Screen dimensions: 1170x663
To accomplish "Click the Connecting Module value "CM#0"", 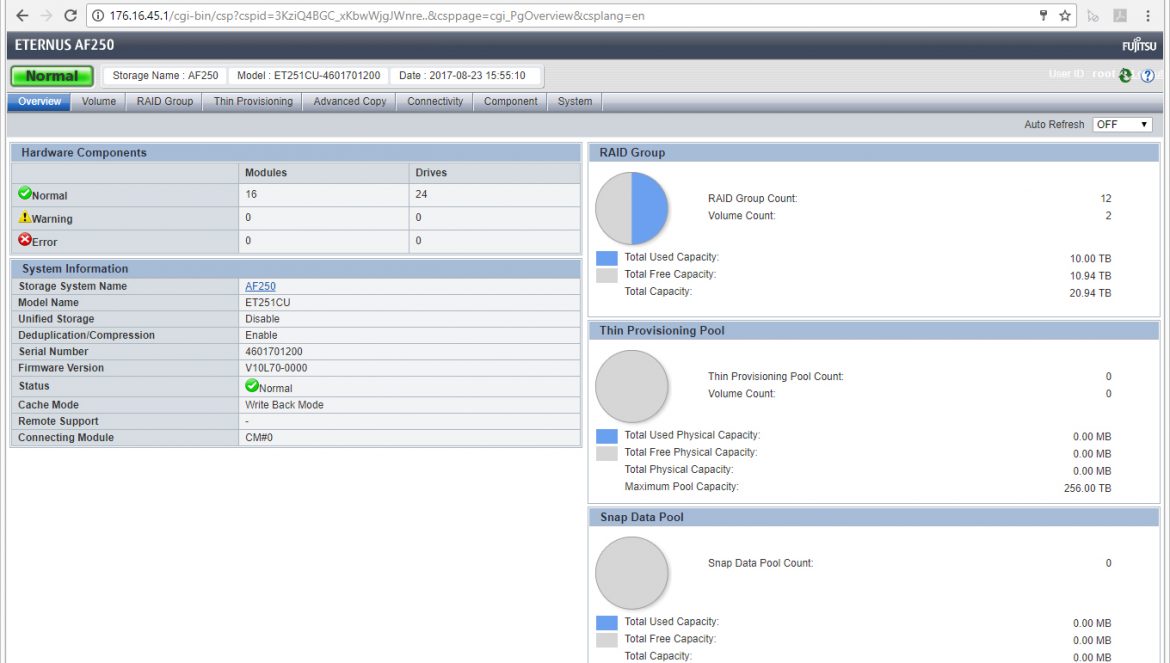I will (x=259, y=438).
